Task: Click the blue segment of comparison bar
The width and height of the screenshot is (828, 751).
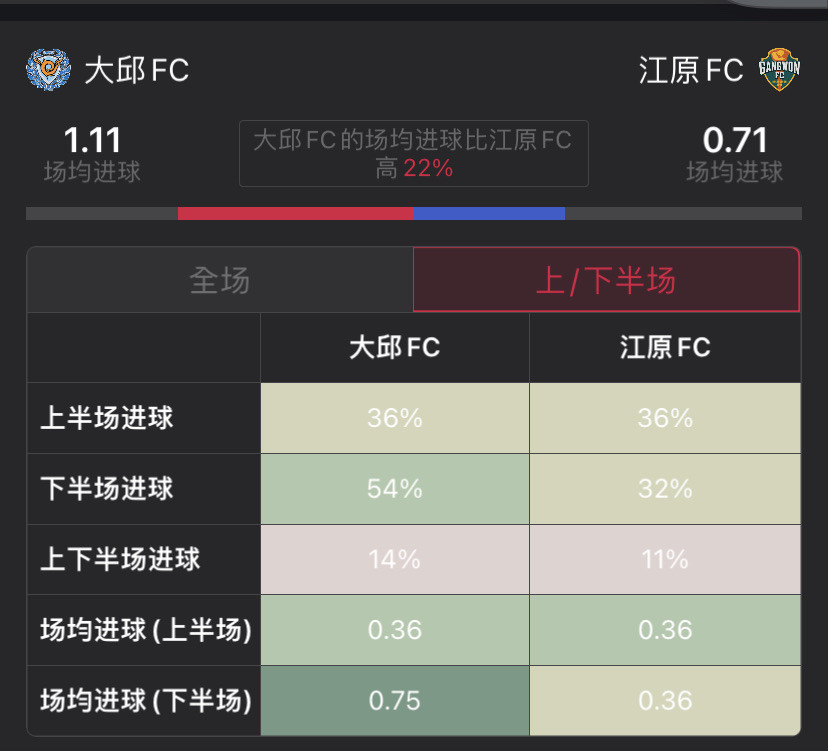Action: tap(490, 213)
